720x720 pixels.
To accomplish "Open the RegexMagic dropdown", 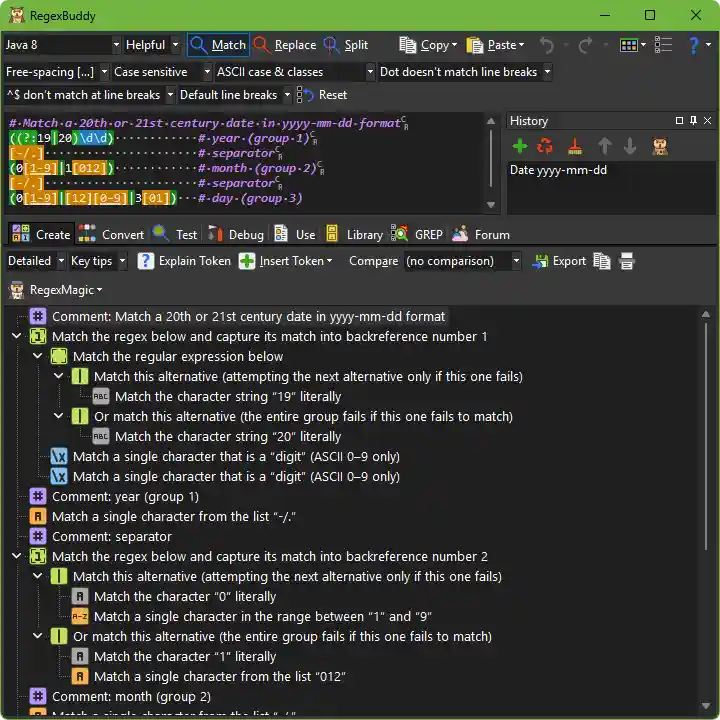I will (56, 290).
